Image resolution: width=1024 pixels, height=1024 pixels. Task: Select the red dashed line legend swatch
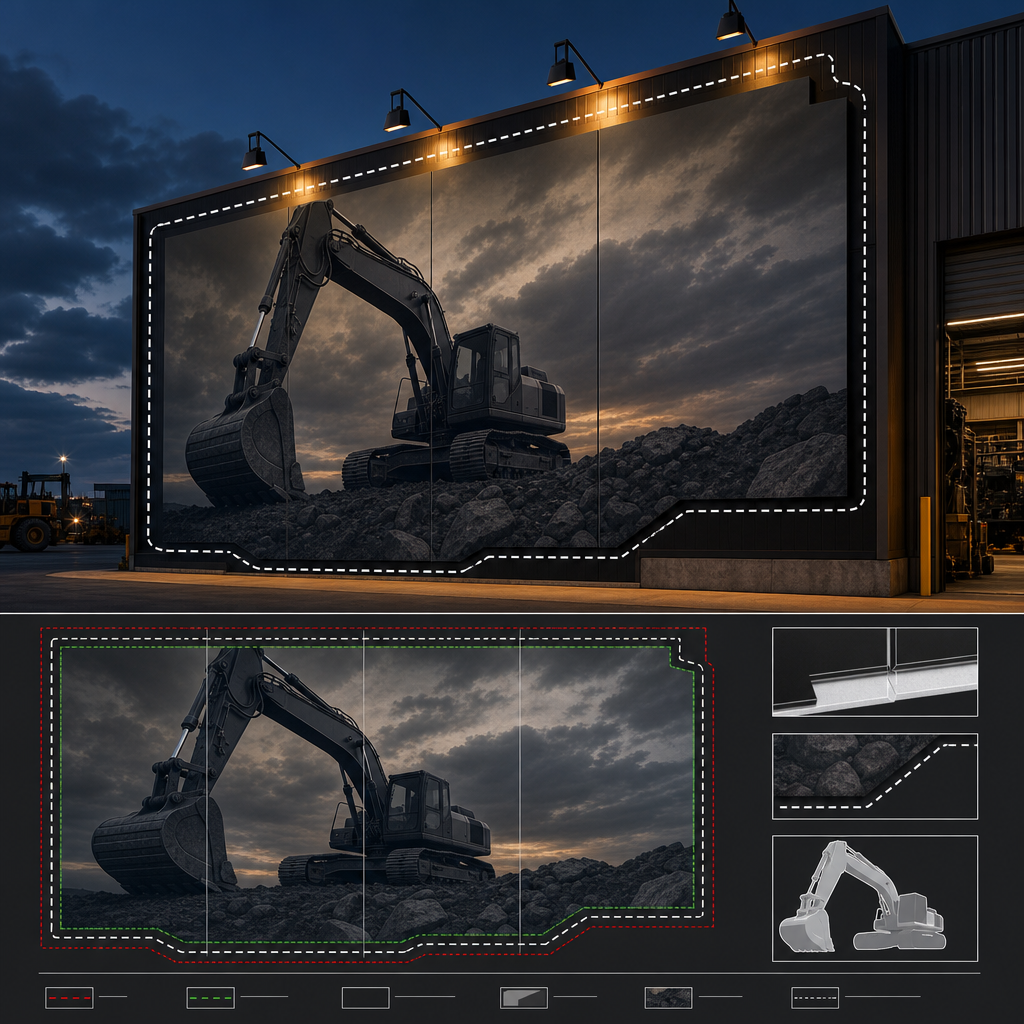pos(69,998)
